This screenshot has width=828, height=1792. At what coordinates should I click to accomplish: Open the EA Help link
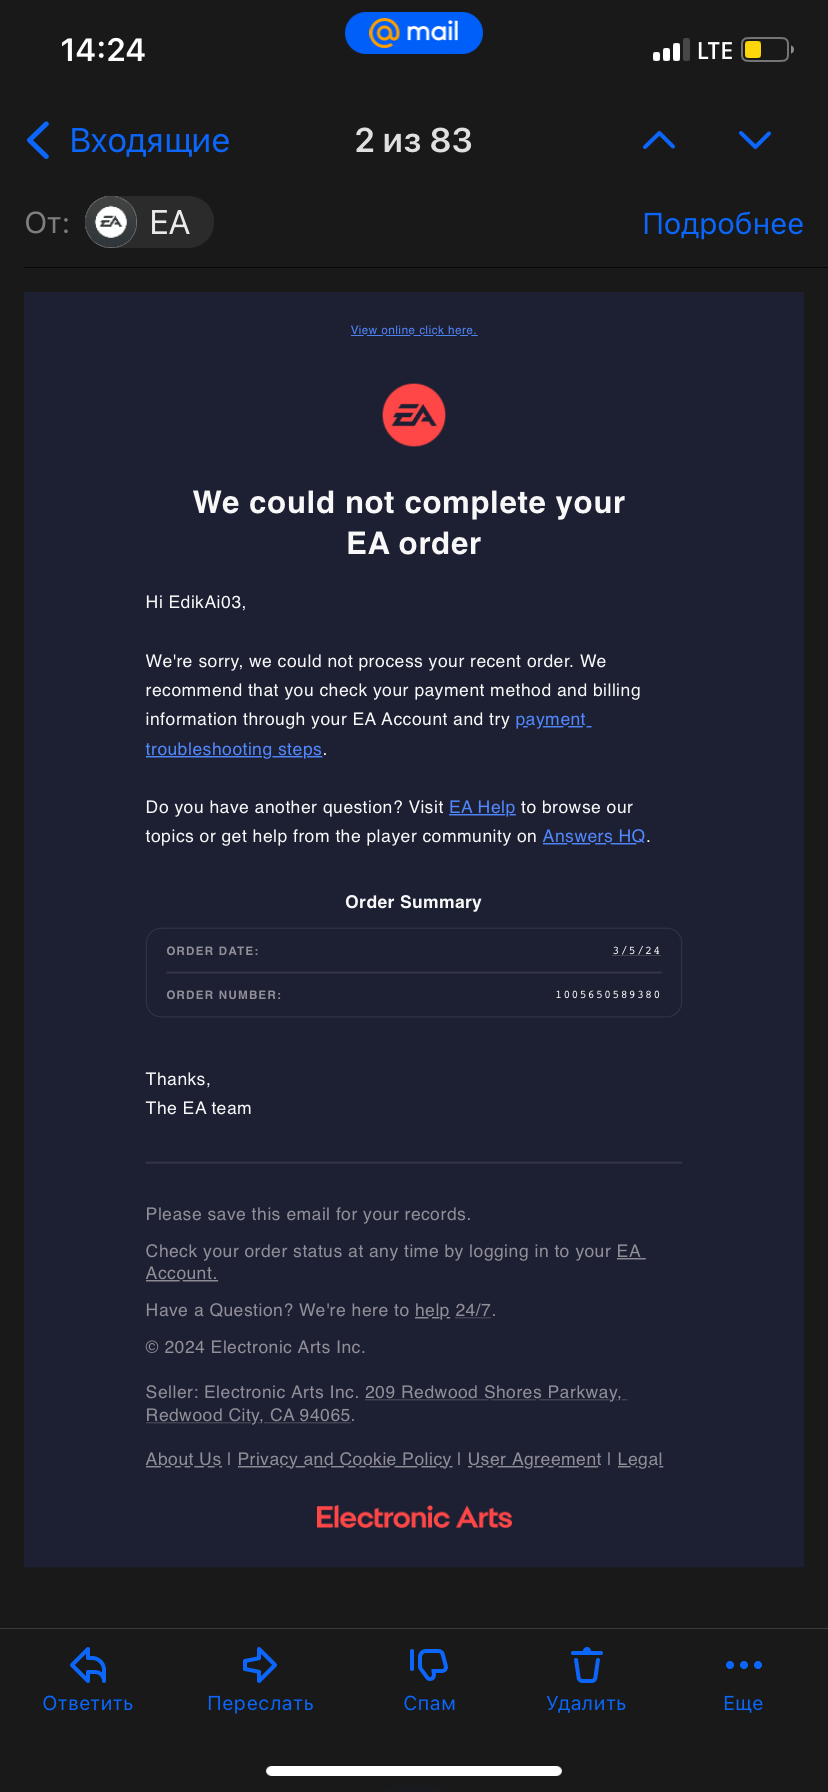point(482,807)
